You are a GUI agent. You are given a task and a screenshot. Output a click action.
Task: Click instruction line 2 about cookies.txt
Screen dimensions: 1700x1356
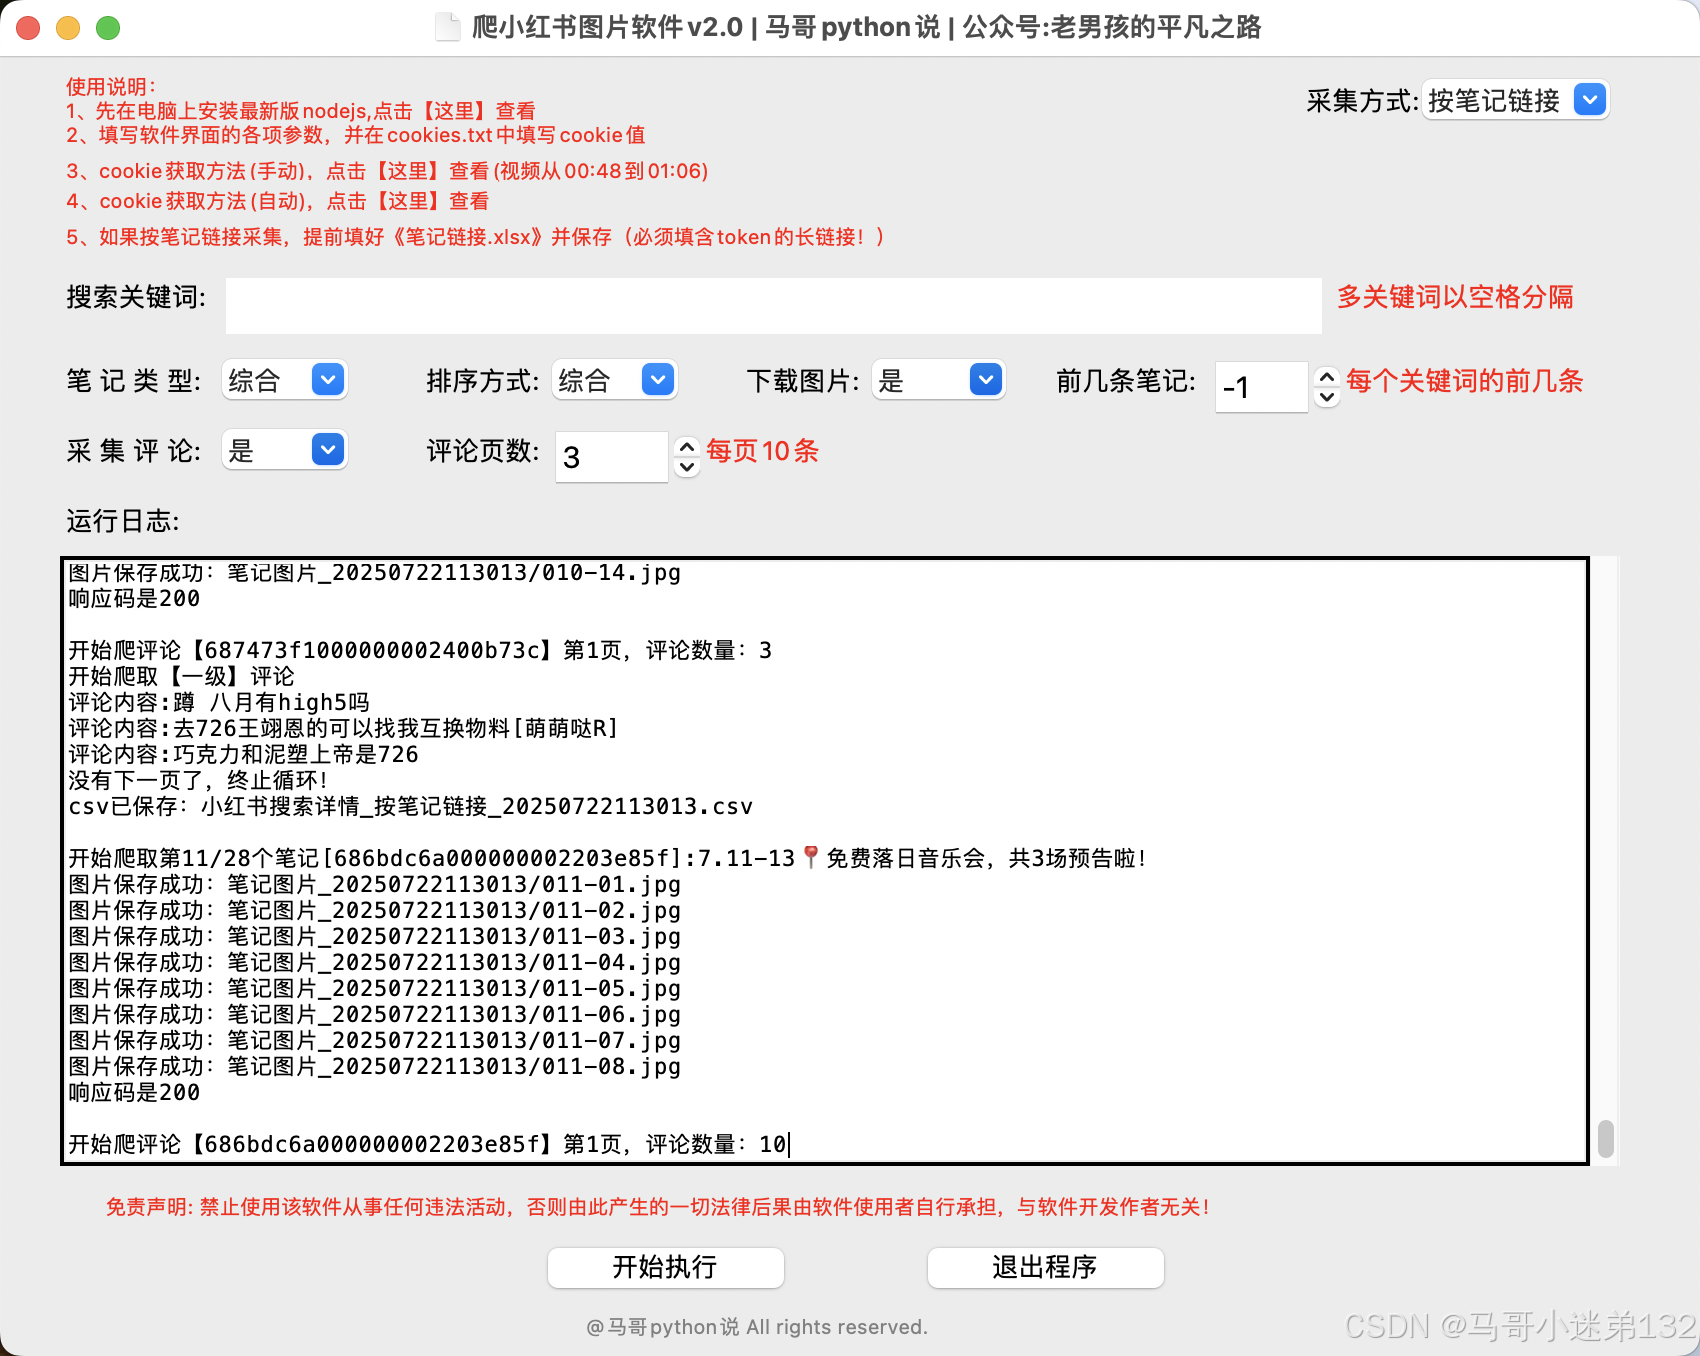click(356, 135)
